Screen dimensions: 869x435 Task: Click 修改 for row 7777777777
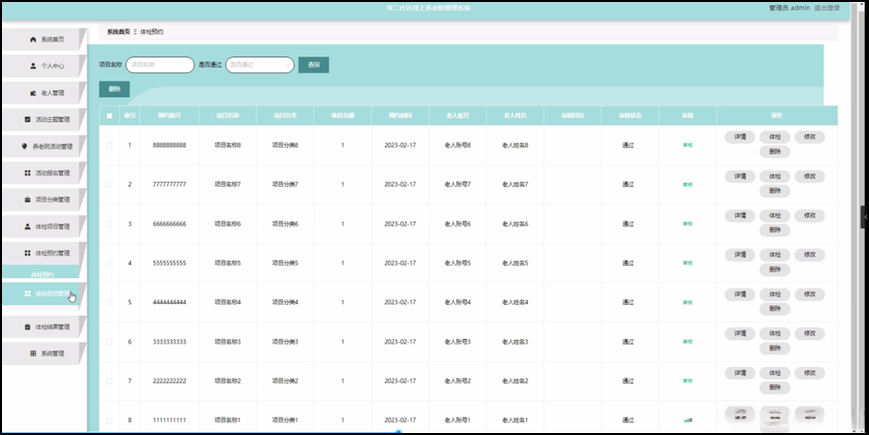[810, 176]
